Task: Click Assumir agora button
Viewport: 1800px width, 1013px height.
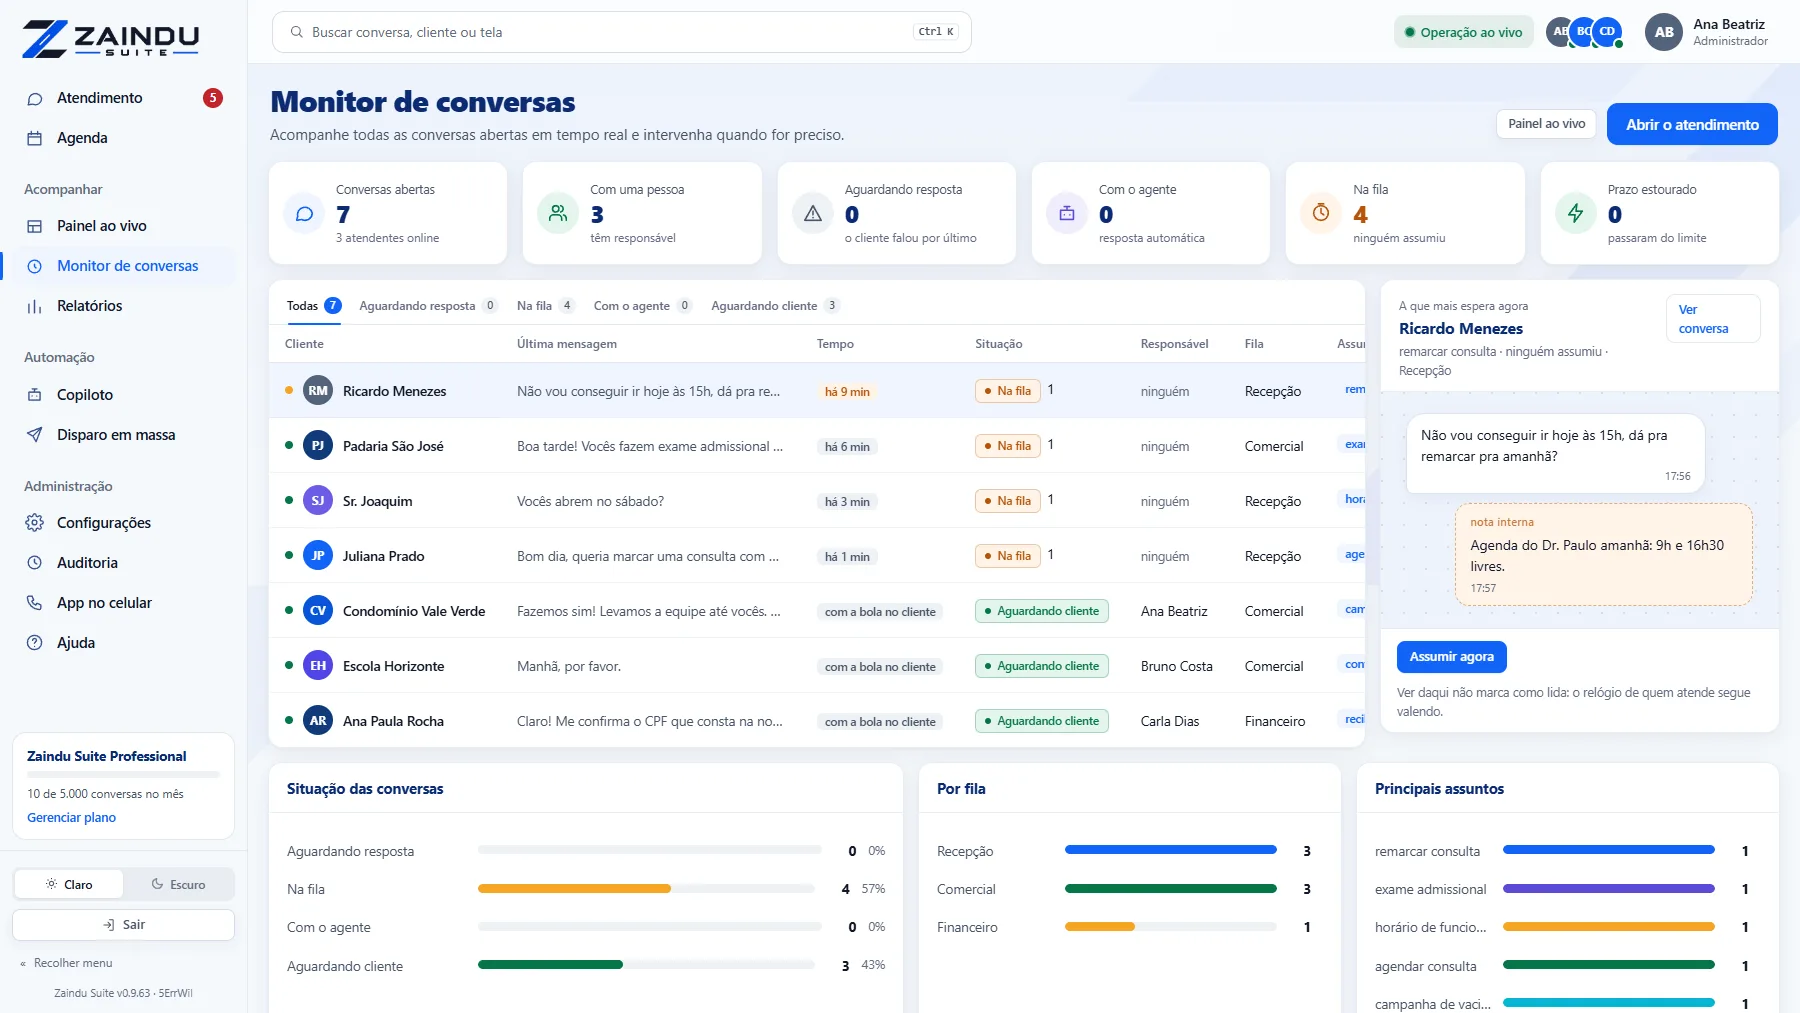Action: click(x=1452, y=657)
